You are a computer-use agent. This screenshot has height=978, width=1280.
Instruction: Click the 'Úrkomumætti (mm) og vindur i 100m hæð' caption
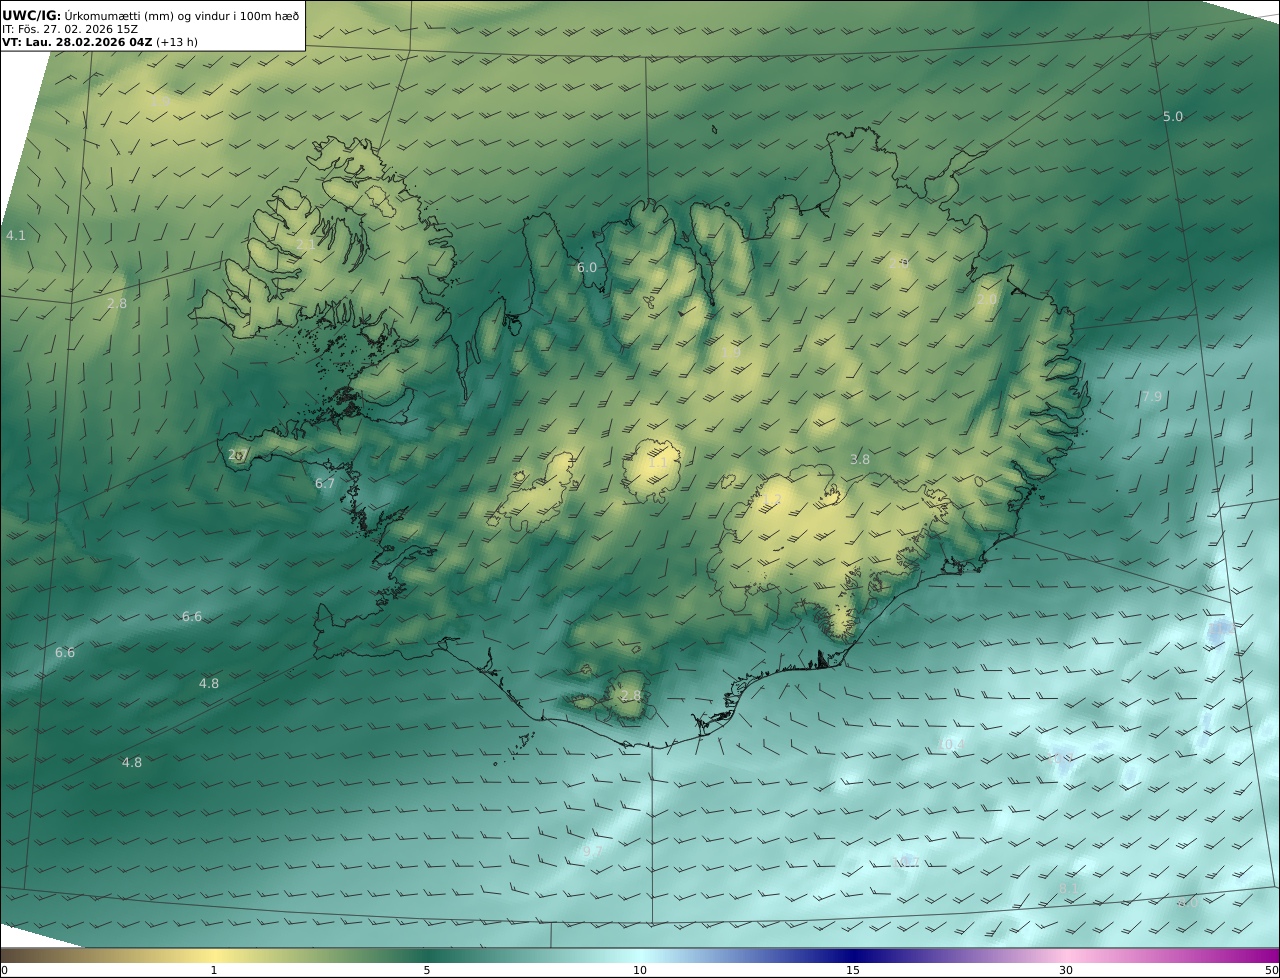(x=182, y=15)
